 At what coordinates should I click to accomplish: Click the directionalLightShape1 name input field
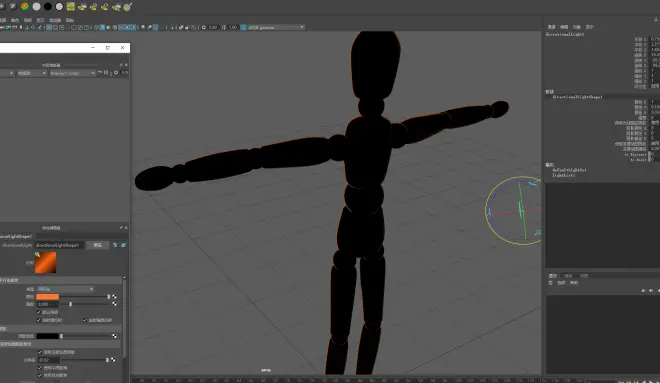coord(59,245)
